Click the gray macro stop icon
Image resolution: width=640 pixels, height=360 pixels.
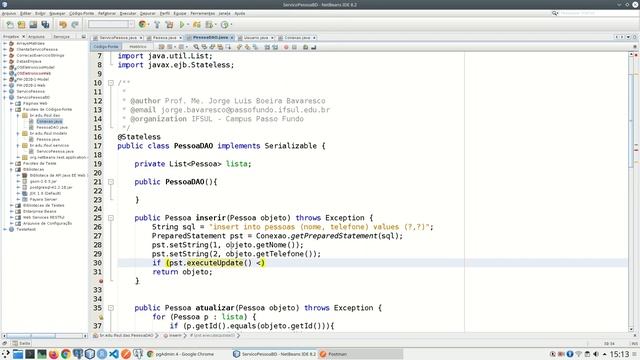294,47
